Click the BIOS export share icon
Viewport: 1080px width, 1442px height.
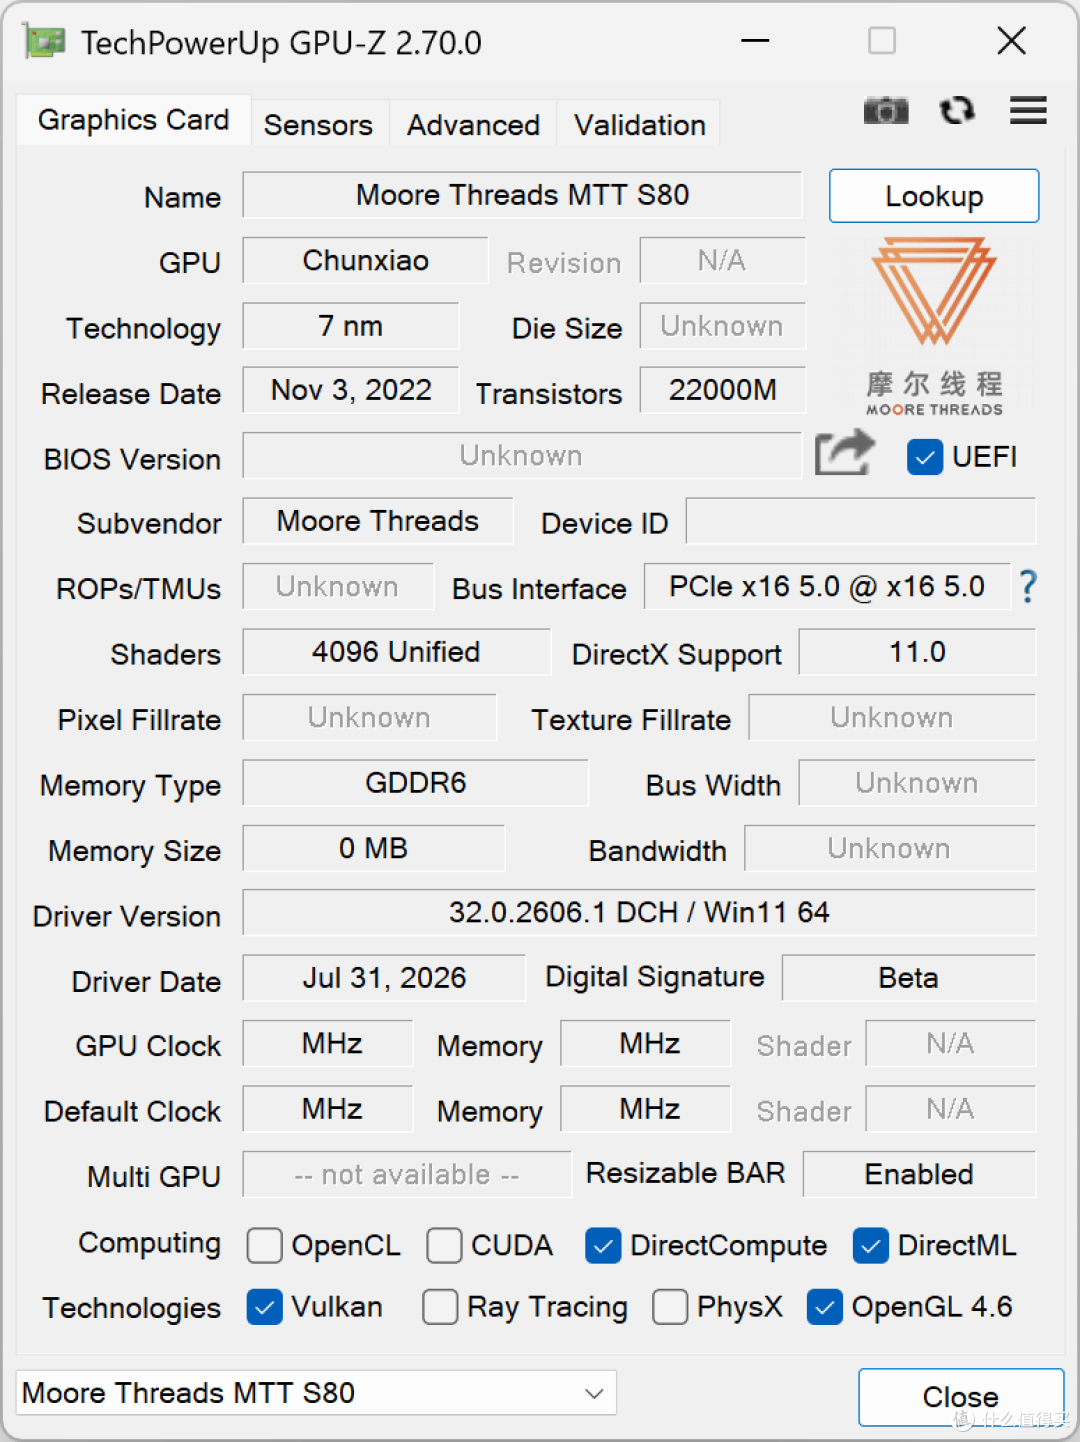click(845, 453)
